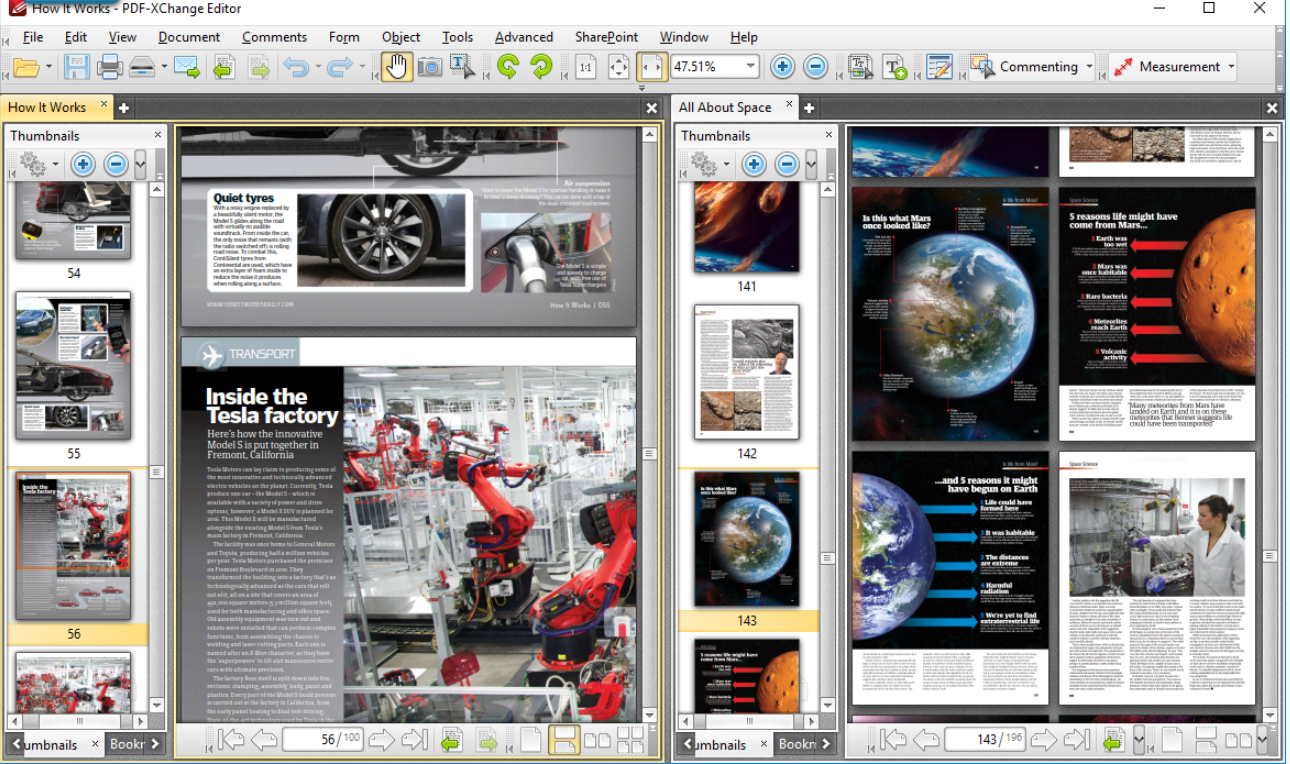The height and width of the screenshot is (764, 1290).
Task: Select the Snapshot camera tool
Action: click(430, 67)
